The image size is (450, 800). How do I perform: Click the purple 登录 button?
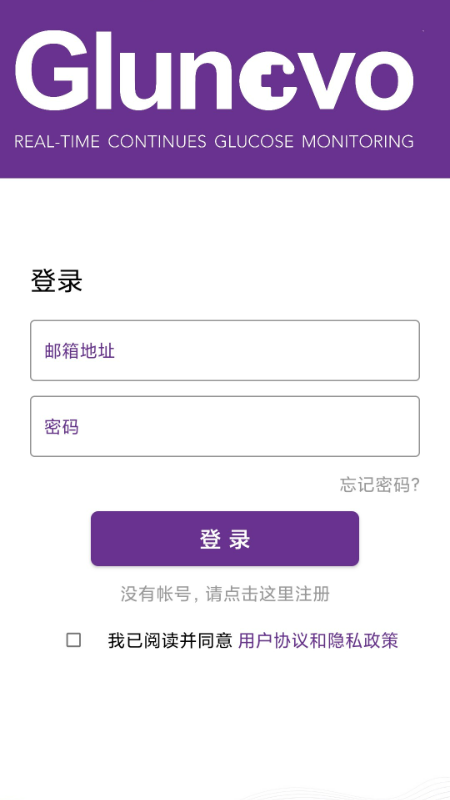(x=225, y=539)
